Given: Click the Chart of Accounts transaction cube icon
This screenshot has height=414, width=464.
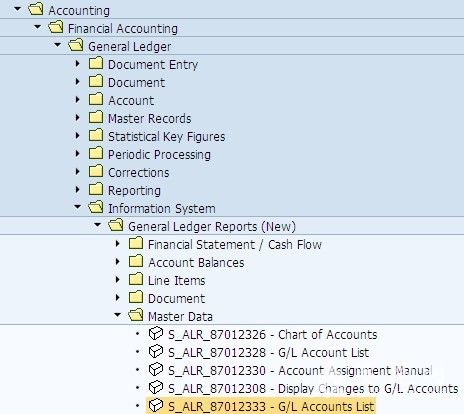Looking at the screenshot, I should pyautogui.click(x=156, y=334).
